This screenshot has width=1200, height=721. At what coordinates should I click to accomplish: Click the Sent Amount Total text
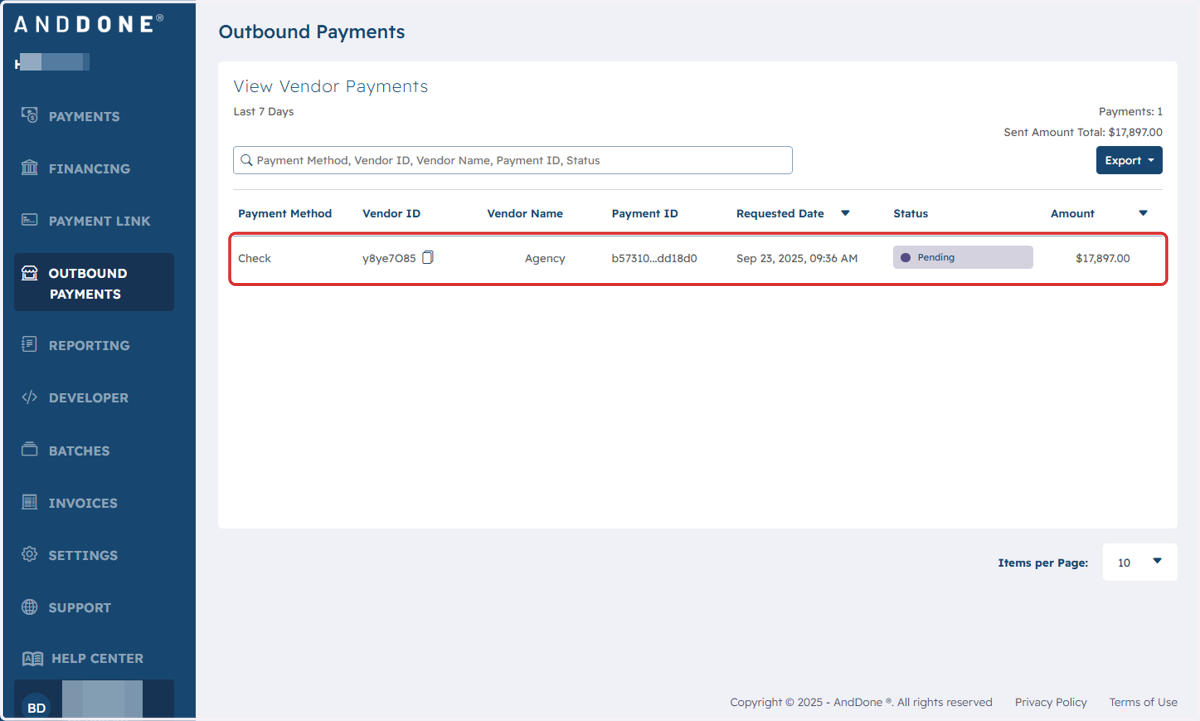tap(1083, 132)
